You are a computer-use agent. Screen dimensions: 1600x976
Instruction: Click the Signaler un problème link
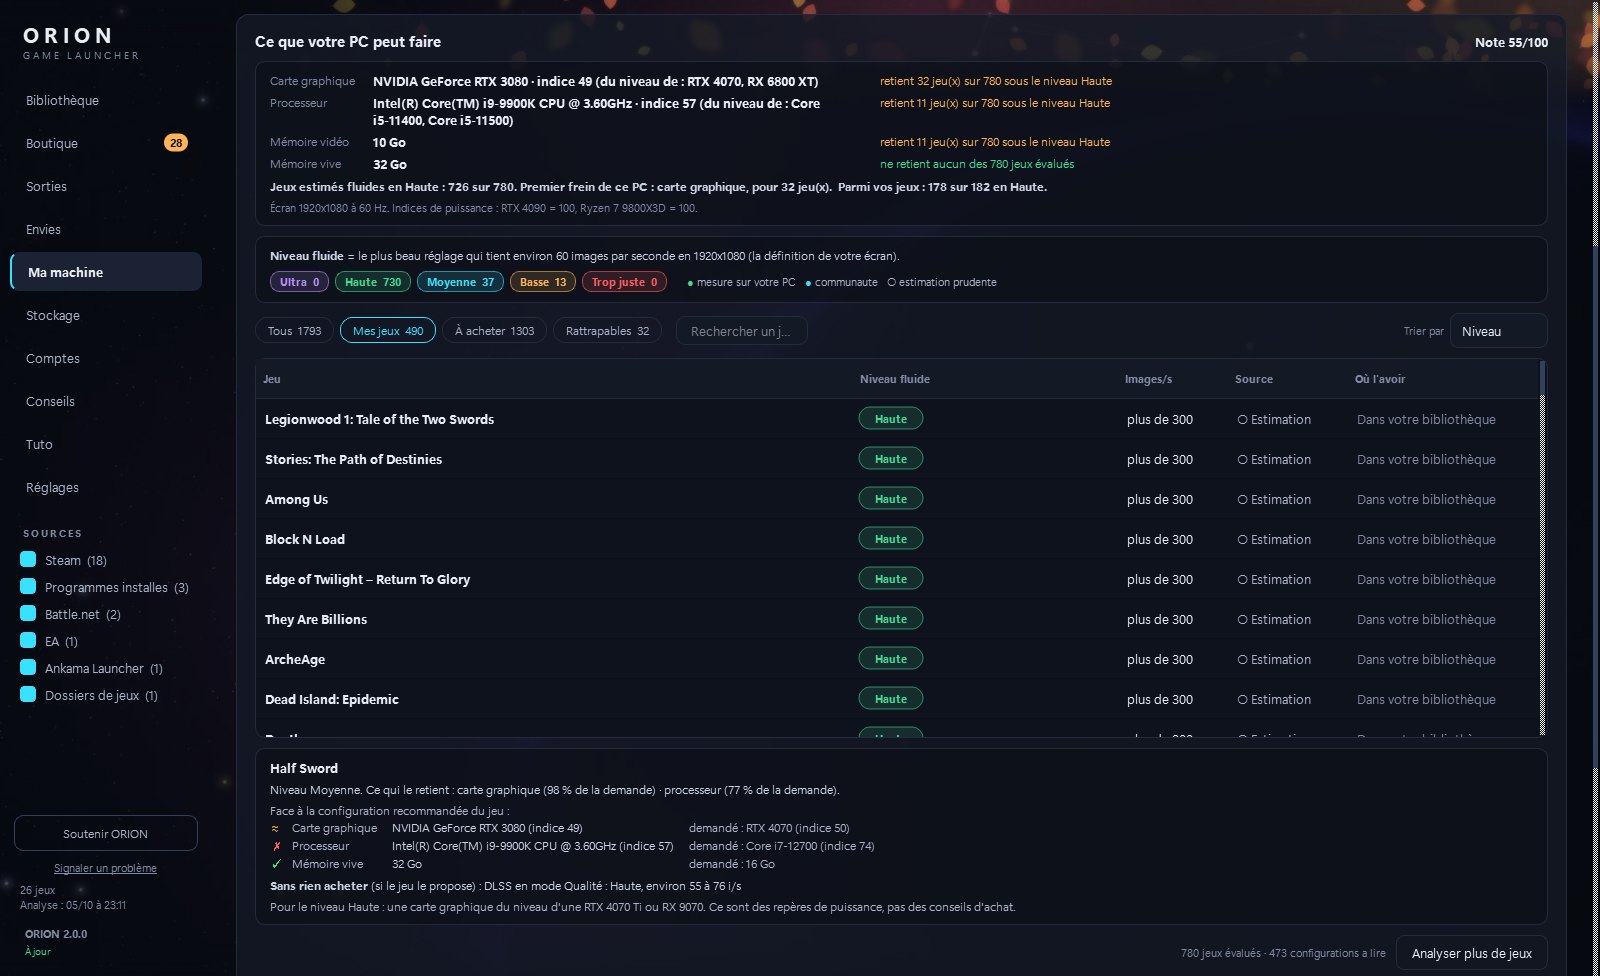coord(105,868)
